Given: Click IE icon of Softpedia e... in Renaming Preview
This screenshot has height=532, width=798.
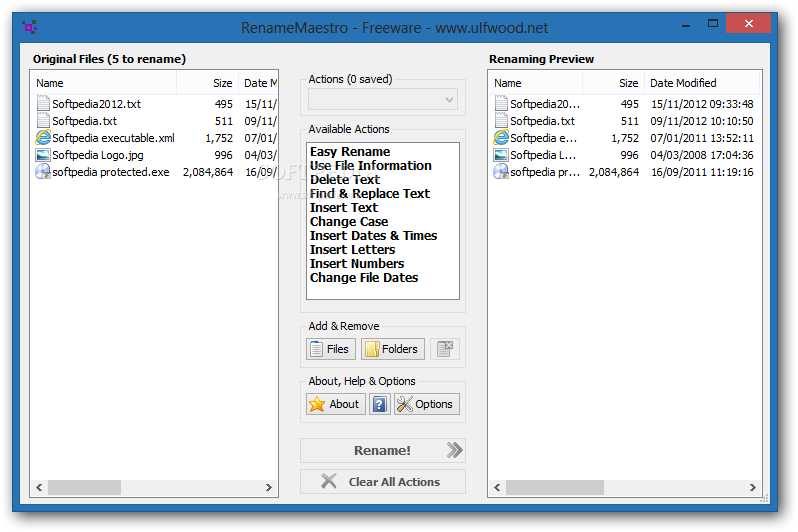Looking at the screenshot, I should coord(501,137).
